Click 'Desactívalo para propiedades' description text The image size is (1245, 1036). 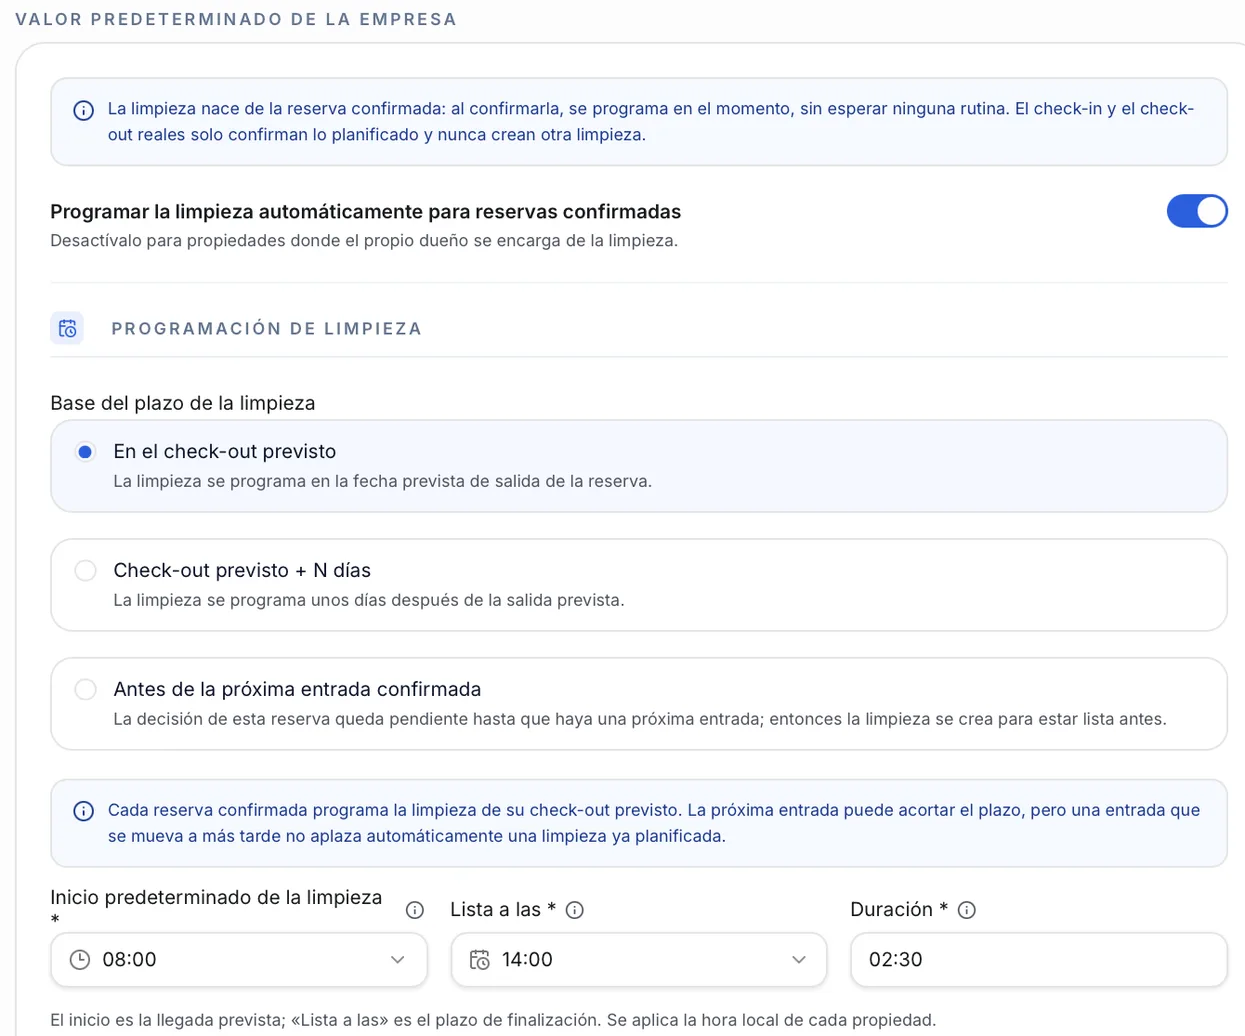pos(364,240)
